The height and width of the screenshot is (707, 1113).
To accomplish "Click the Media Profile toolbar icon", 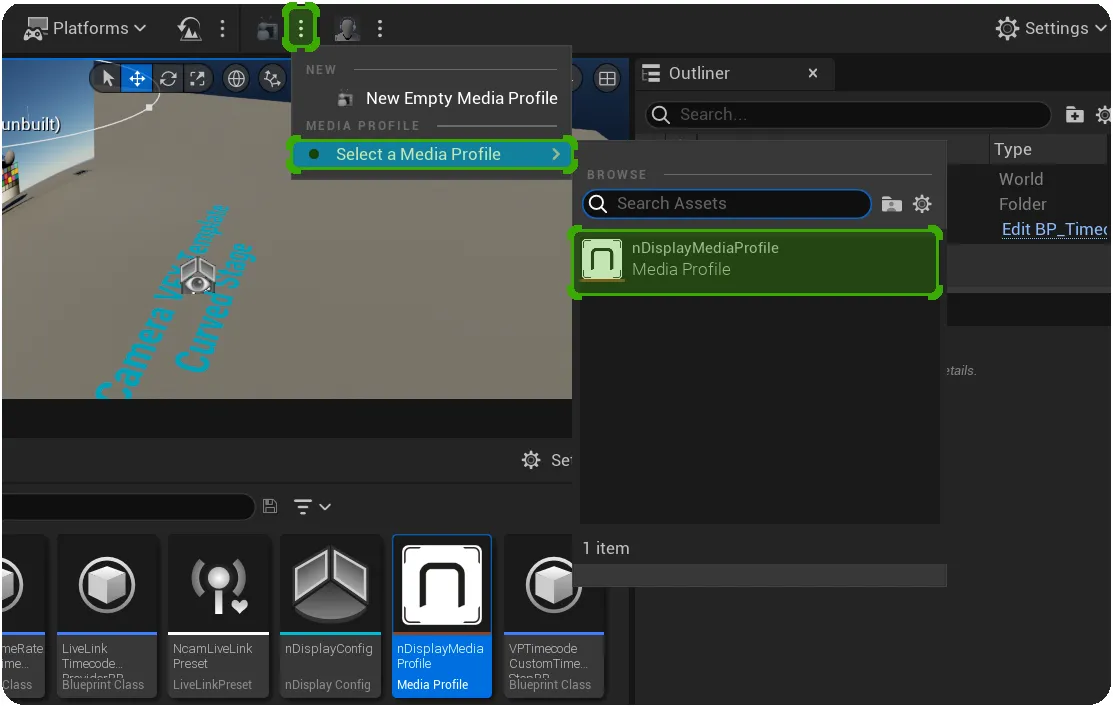I will point(267,29).
